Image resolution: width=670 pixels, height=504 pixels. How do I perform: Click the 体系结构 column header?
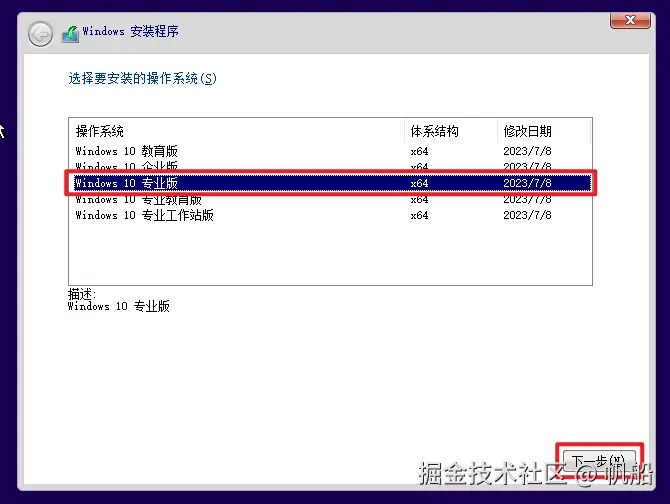click(451, 131)
